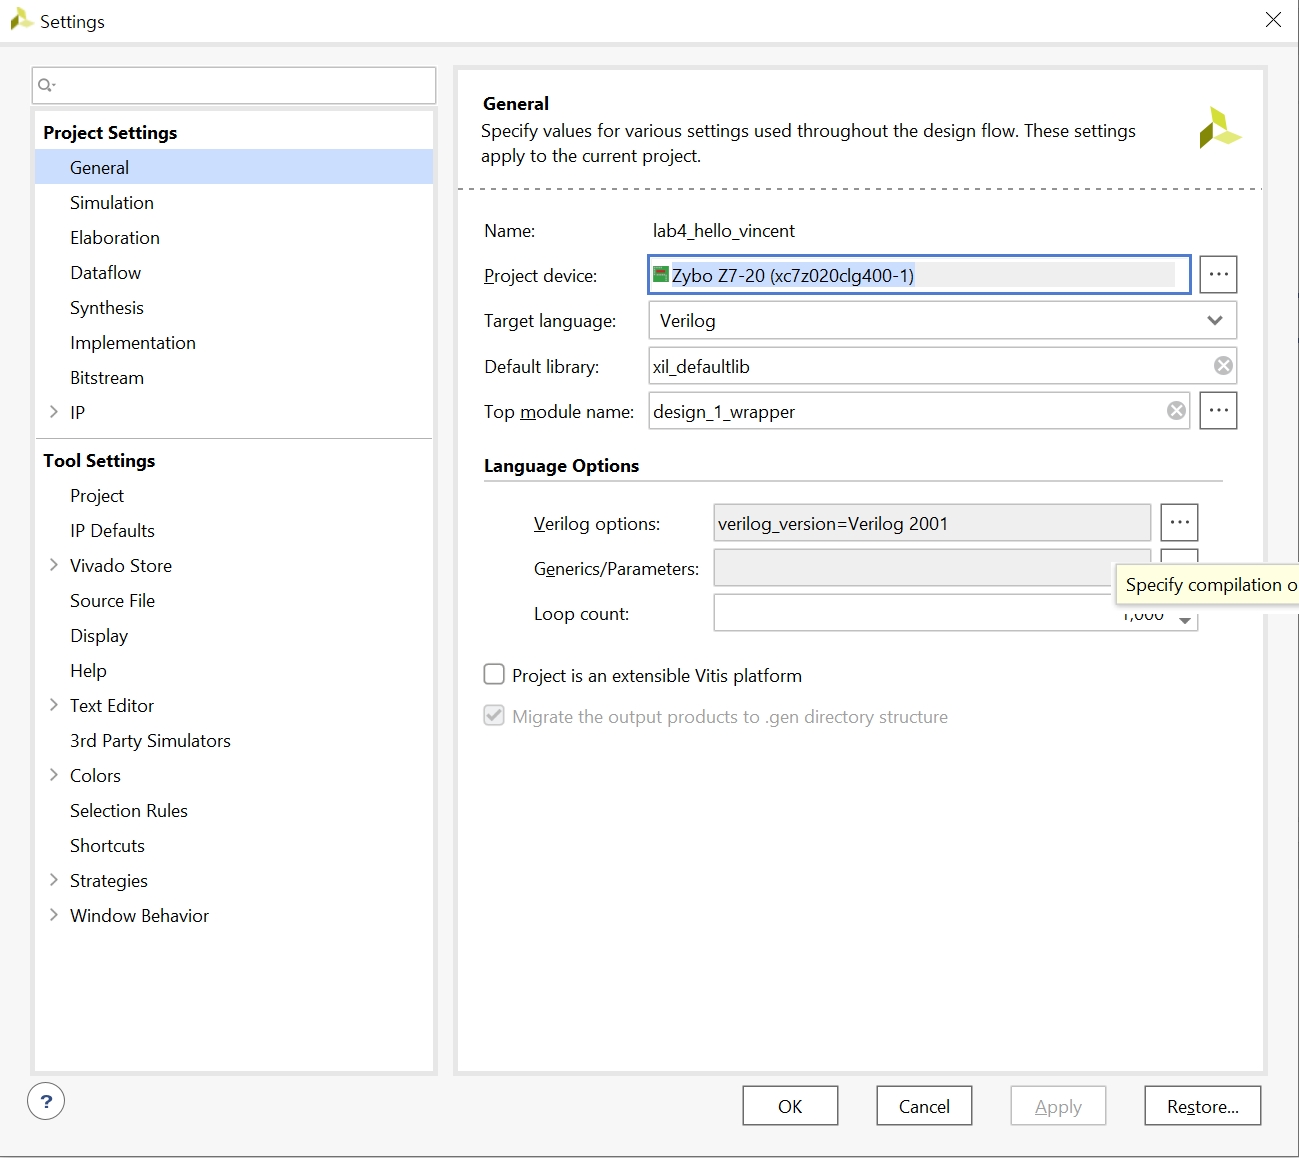Click the search magnifier icon
1299x1158 pixels.
coord(46,85)
